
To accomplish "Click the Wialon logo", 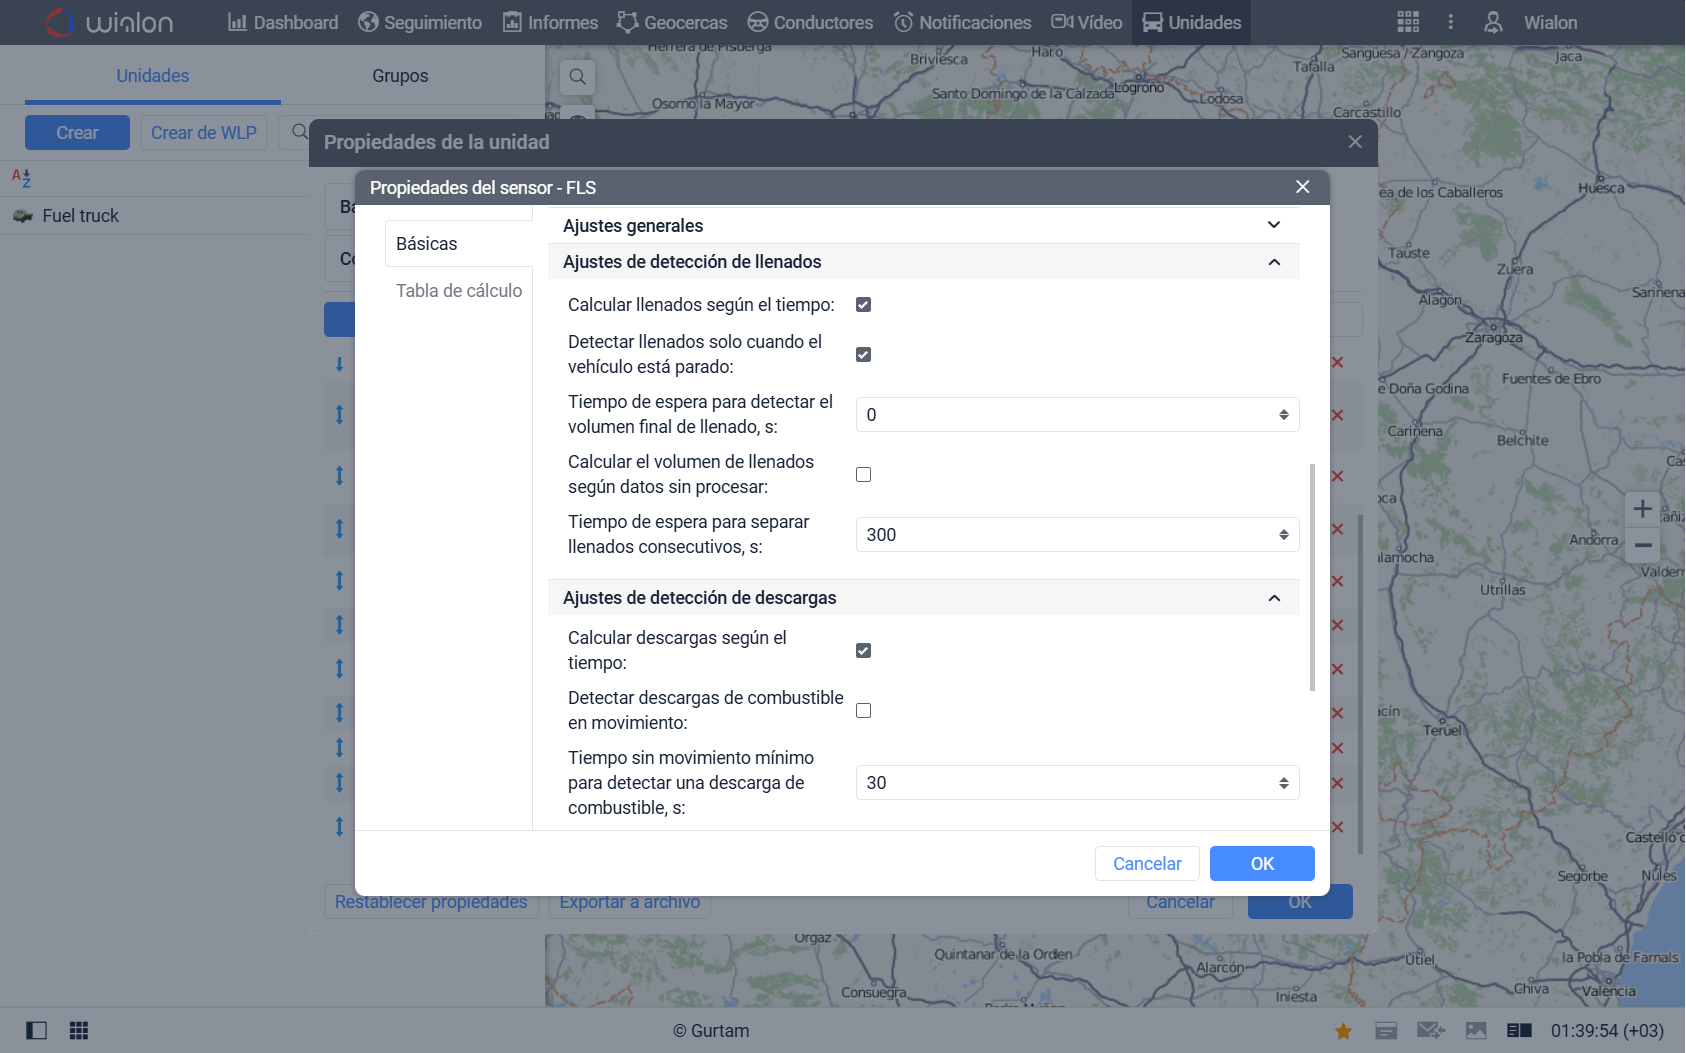I will click(x=110, y=22).
